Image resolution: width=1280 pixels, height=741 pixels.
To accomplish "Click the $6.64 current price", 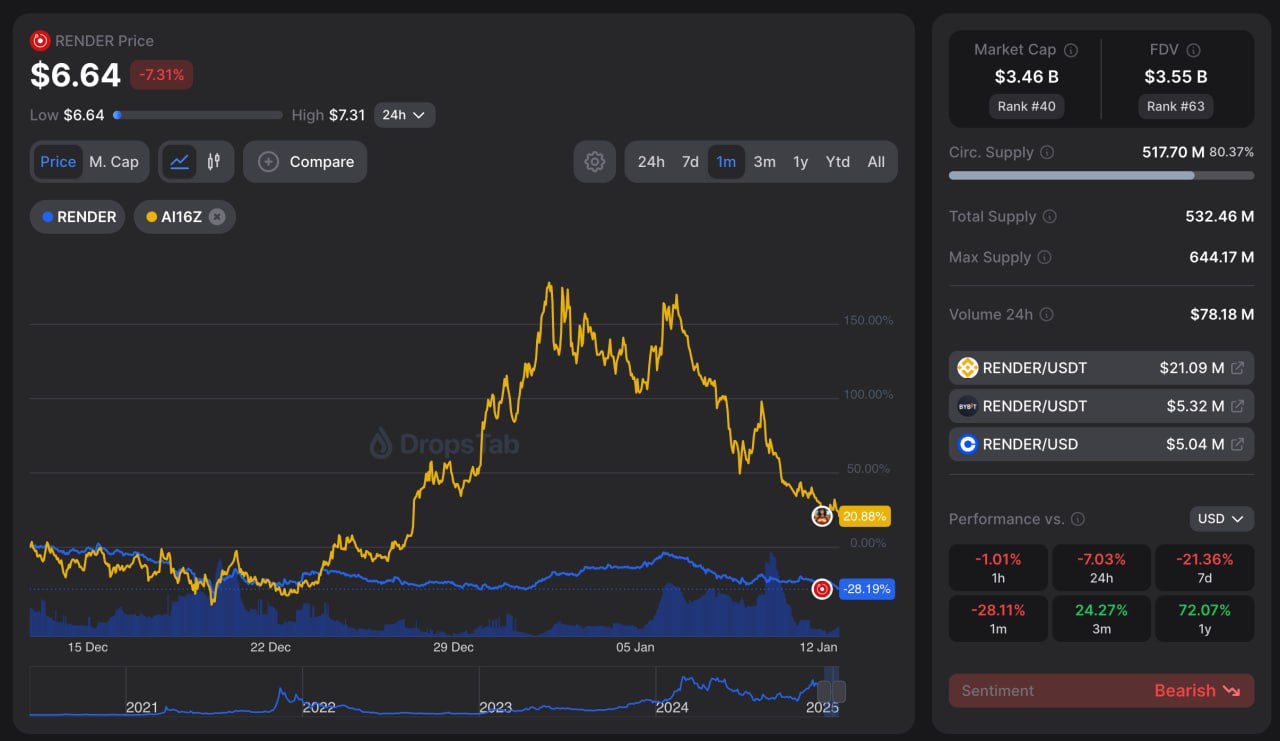I will pyautogui.click(x=75, y=75).
